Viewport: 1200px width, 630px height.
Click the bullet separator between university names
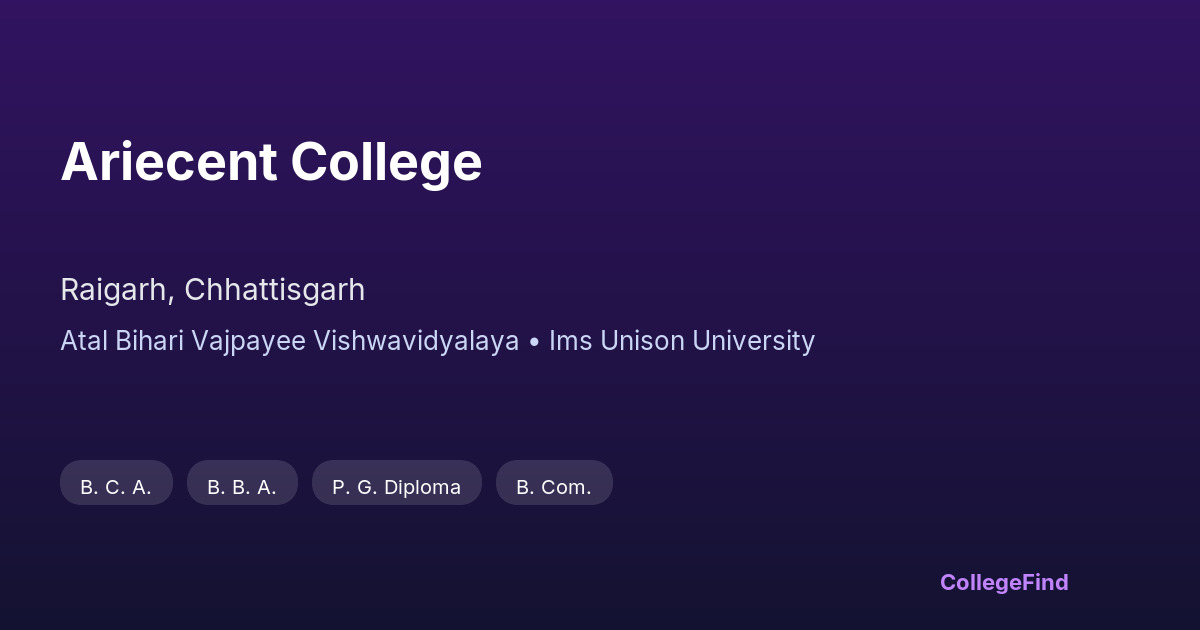tap(534, 342)
